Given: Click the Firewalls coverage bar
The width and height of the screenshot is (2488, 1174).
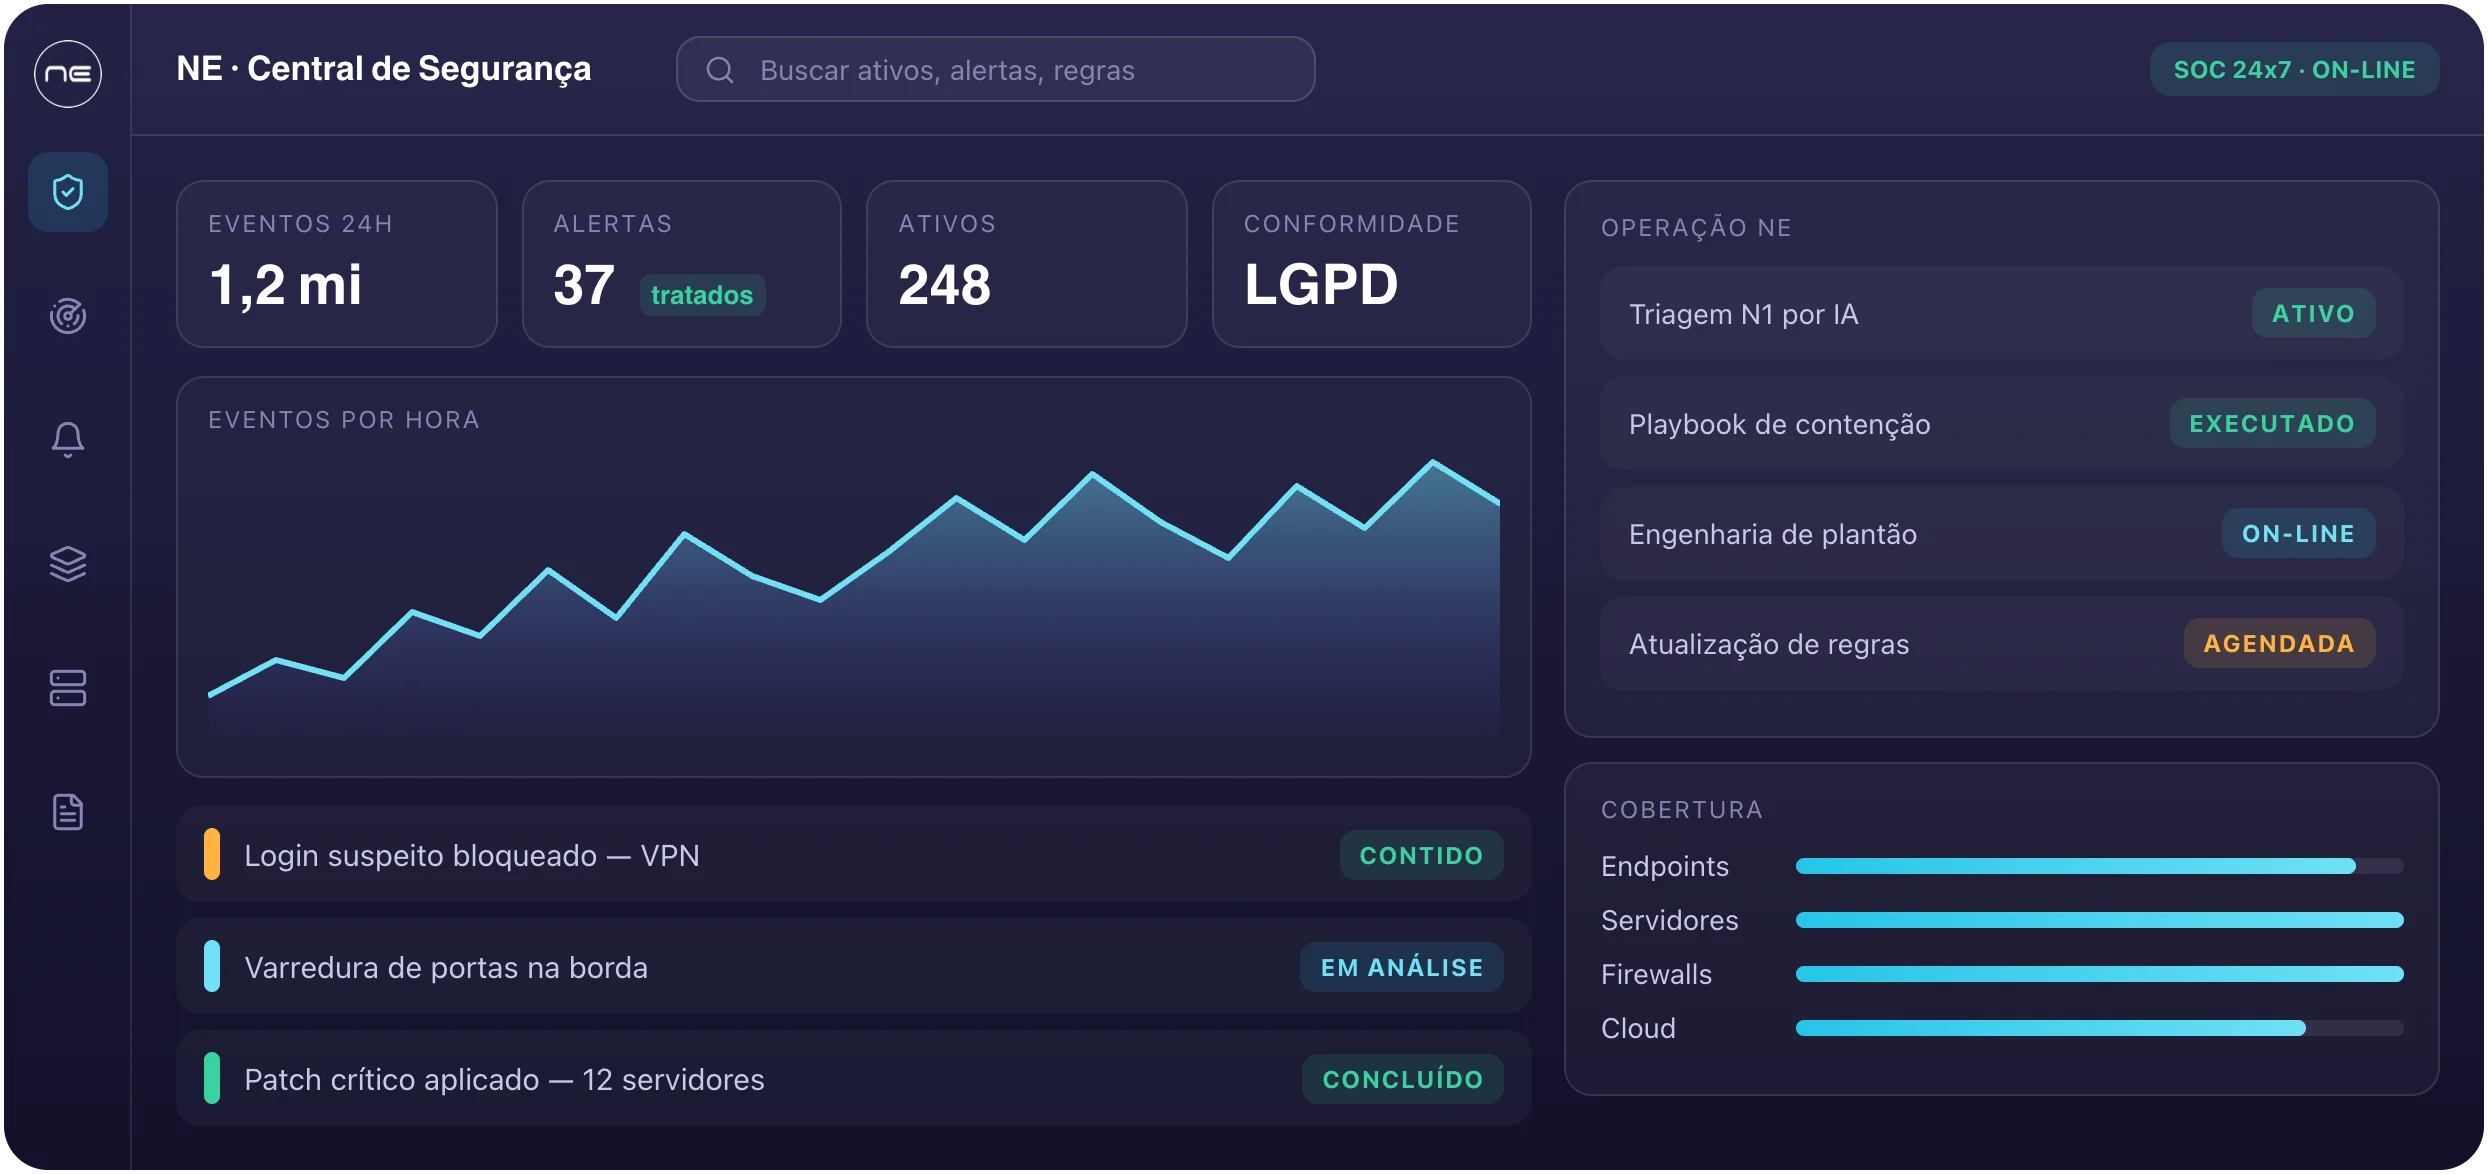Looking at the screenshot, I should [2100, 974].
